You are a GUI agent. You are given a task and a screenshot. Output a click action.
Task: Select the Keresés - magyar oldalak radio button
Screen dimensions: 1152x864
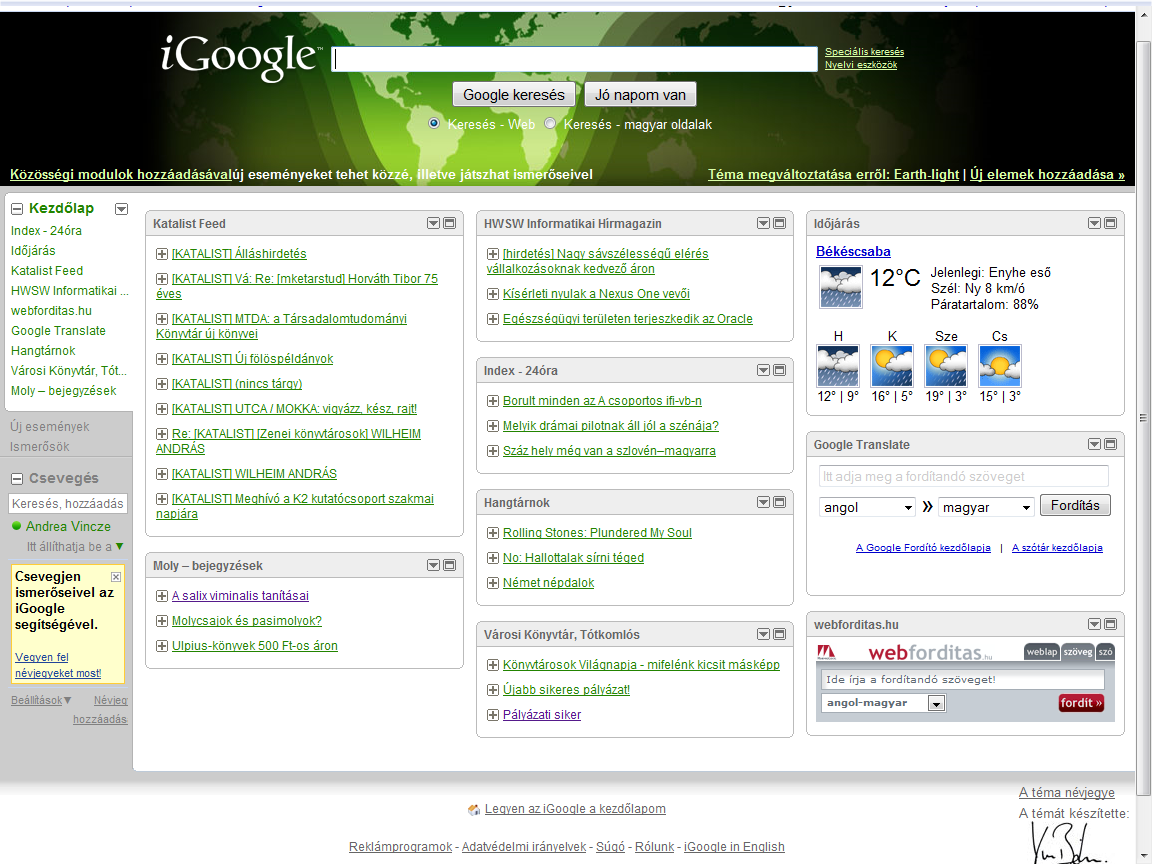[x=550, y=123]
